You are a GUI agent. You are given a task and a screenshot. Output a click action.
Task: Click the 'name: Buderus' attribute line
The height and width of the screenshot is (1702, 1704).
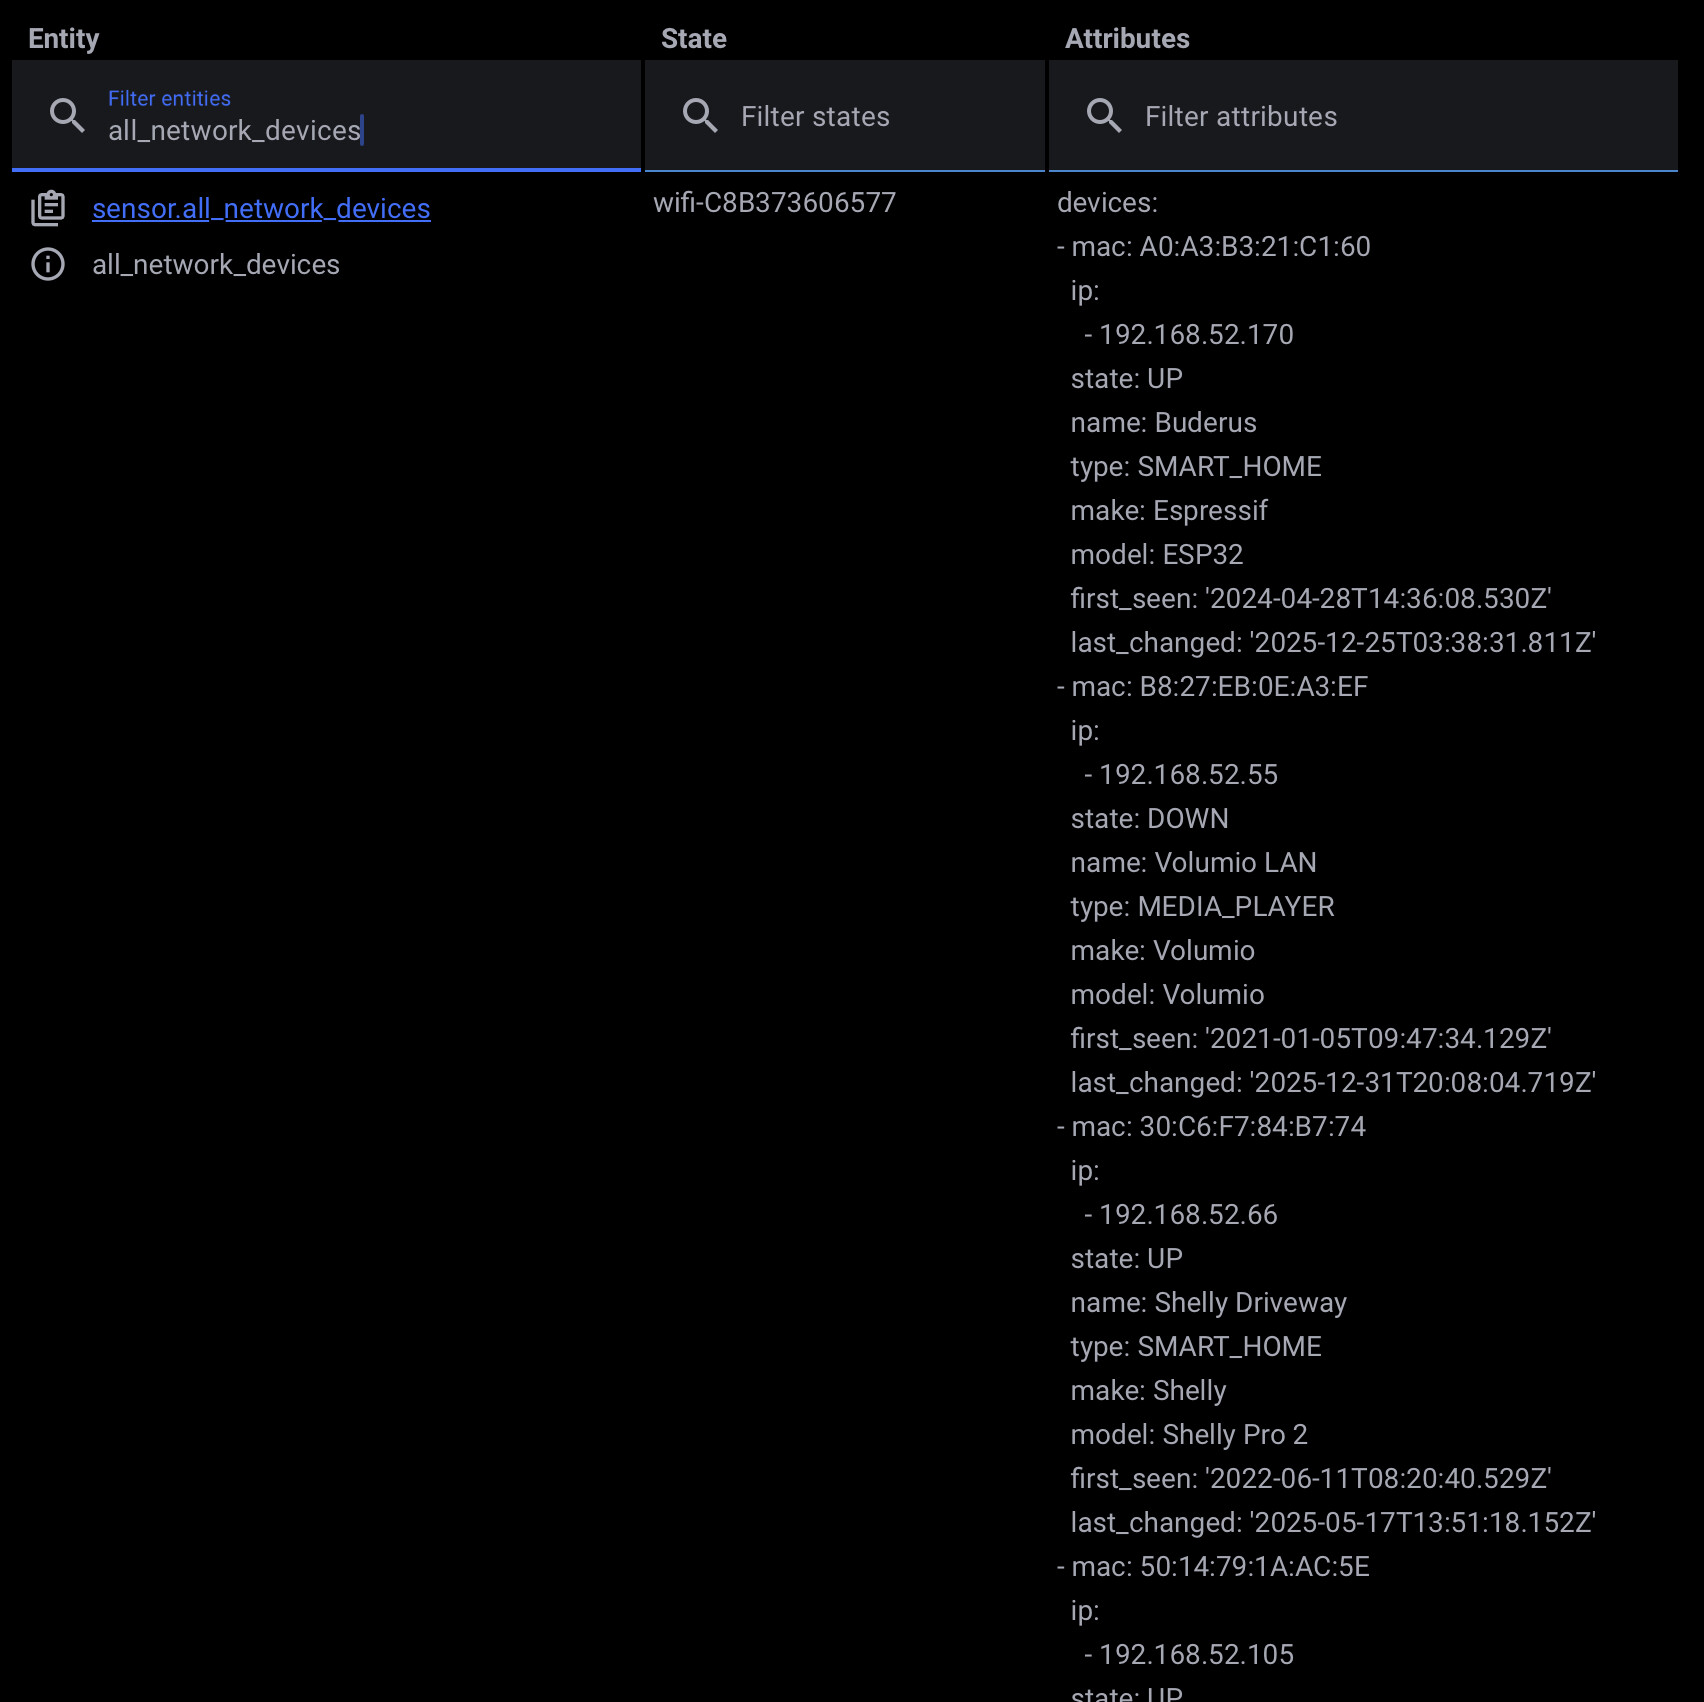click(x=1163, y=422)
